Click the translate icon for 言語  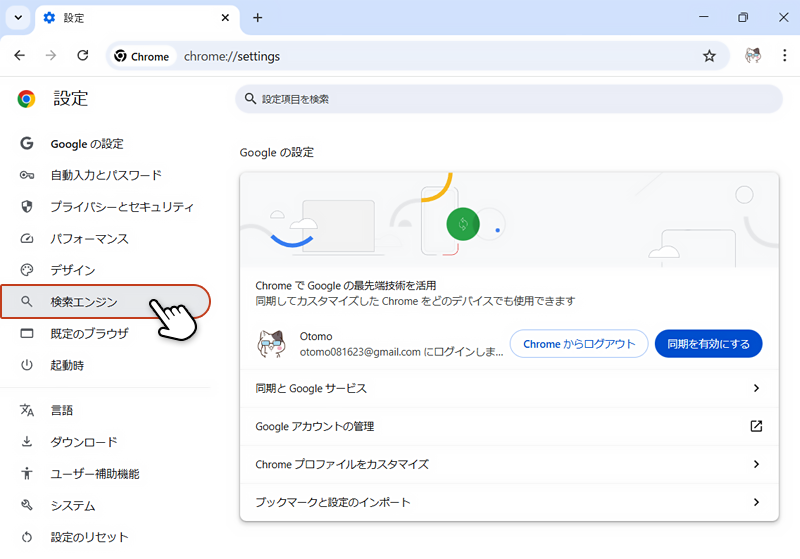point(27,410)
